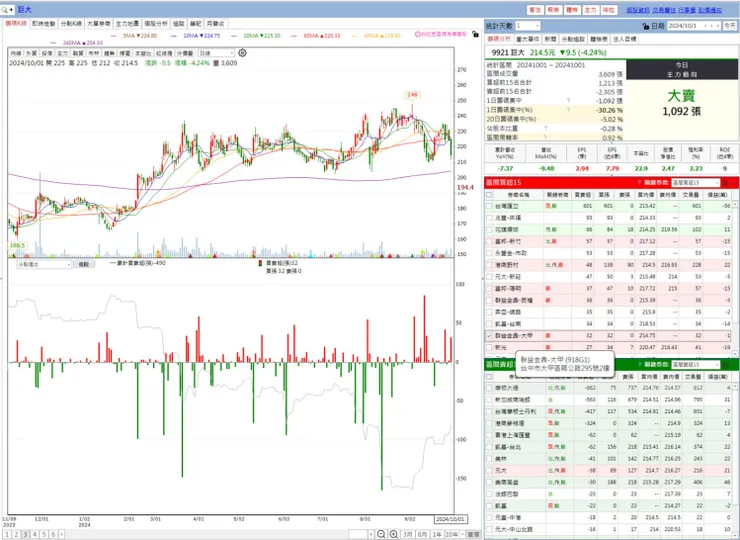Click last red icon in 區間買超15 header

(734, 183)
